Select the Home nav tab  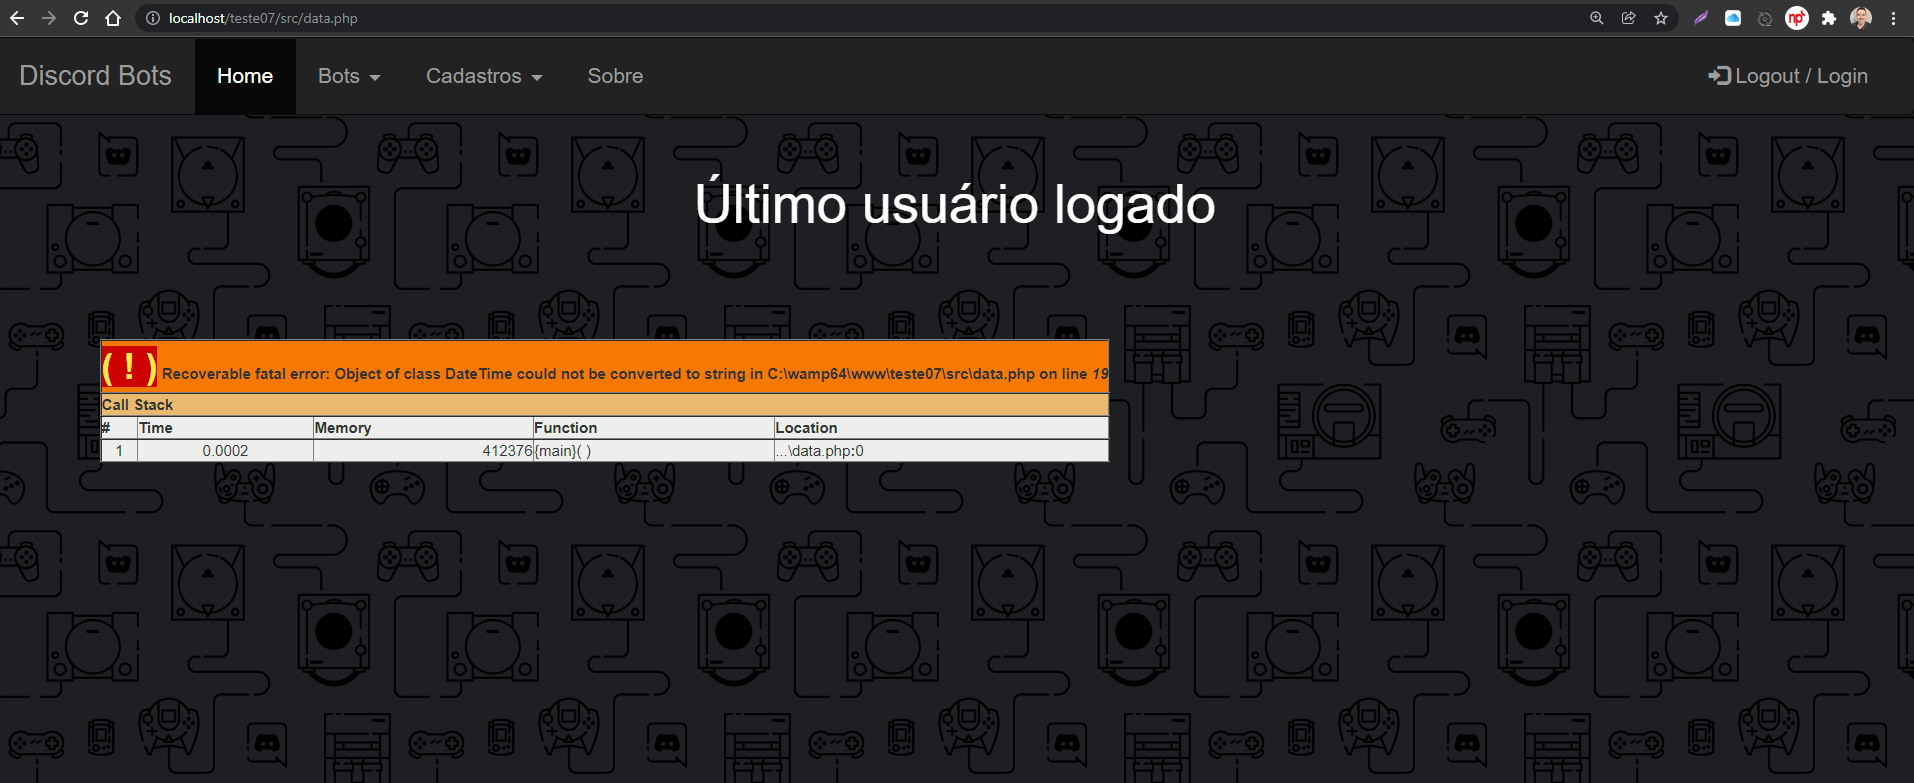[245, 76]
